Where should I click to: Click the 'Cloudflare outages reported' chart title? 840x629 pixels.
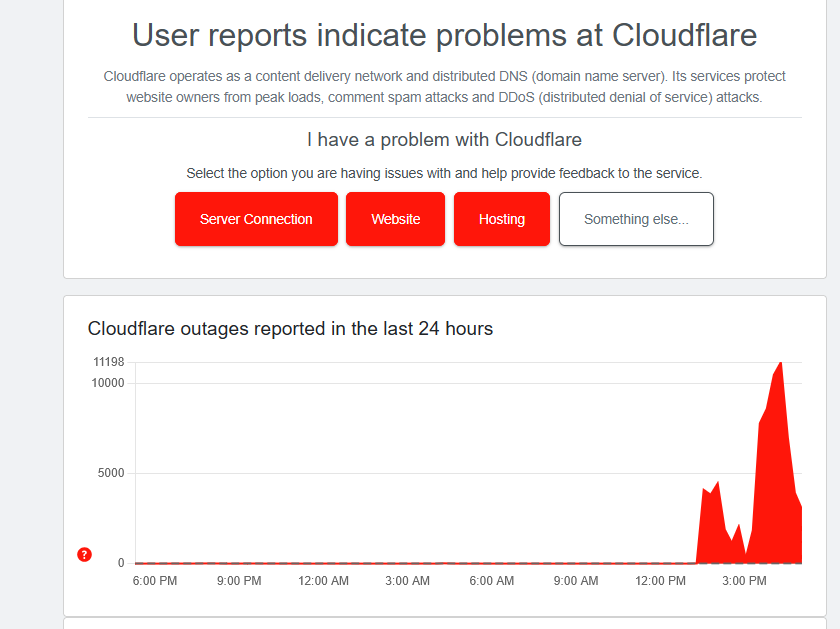(x=290, y=328)
